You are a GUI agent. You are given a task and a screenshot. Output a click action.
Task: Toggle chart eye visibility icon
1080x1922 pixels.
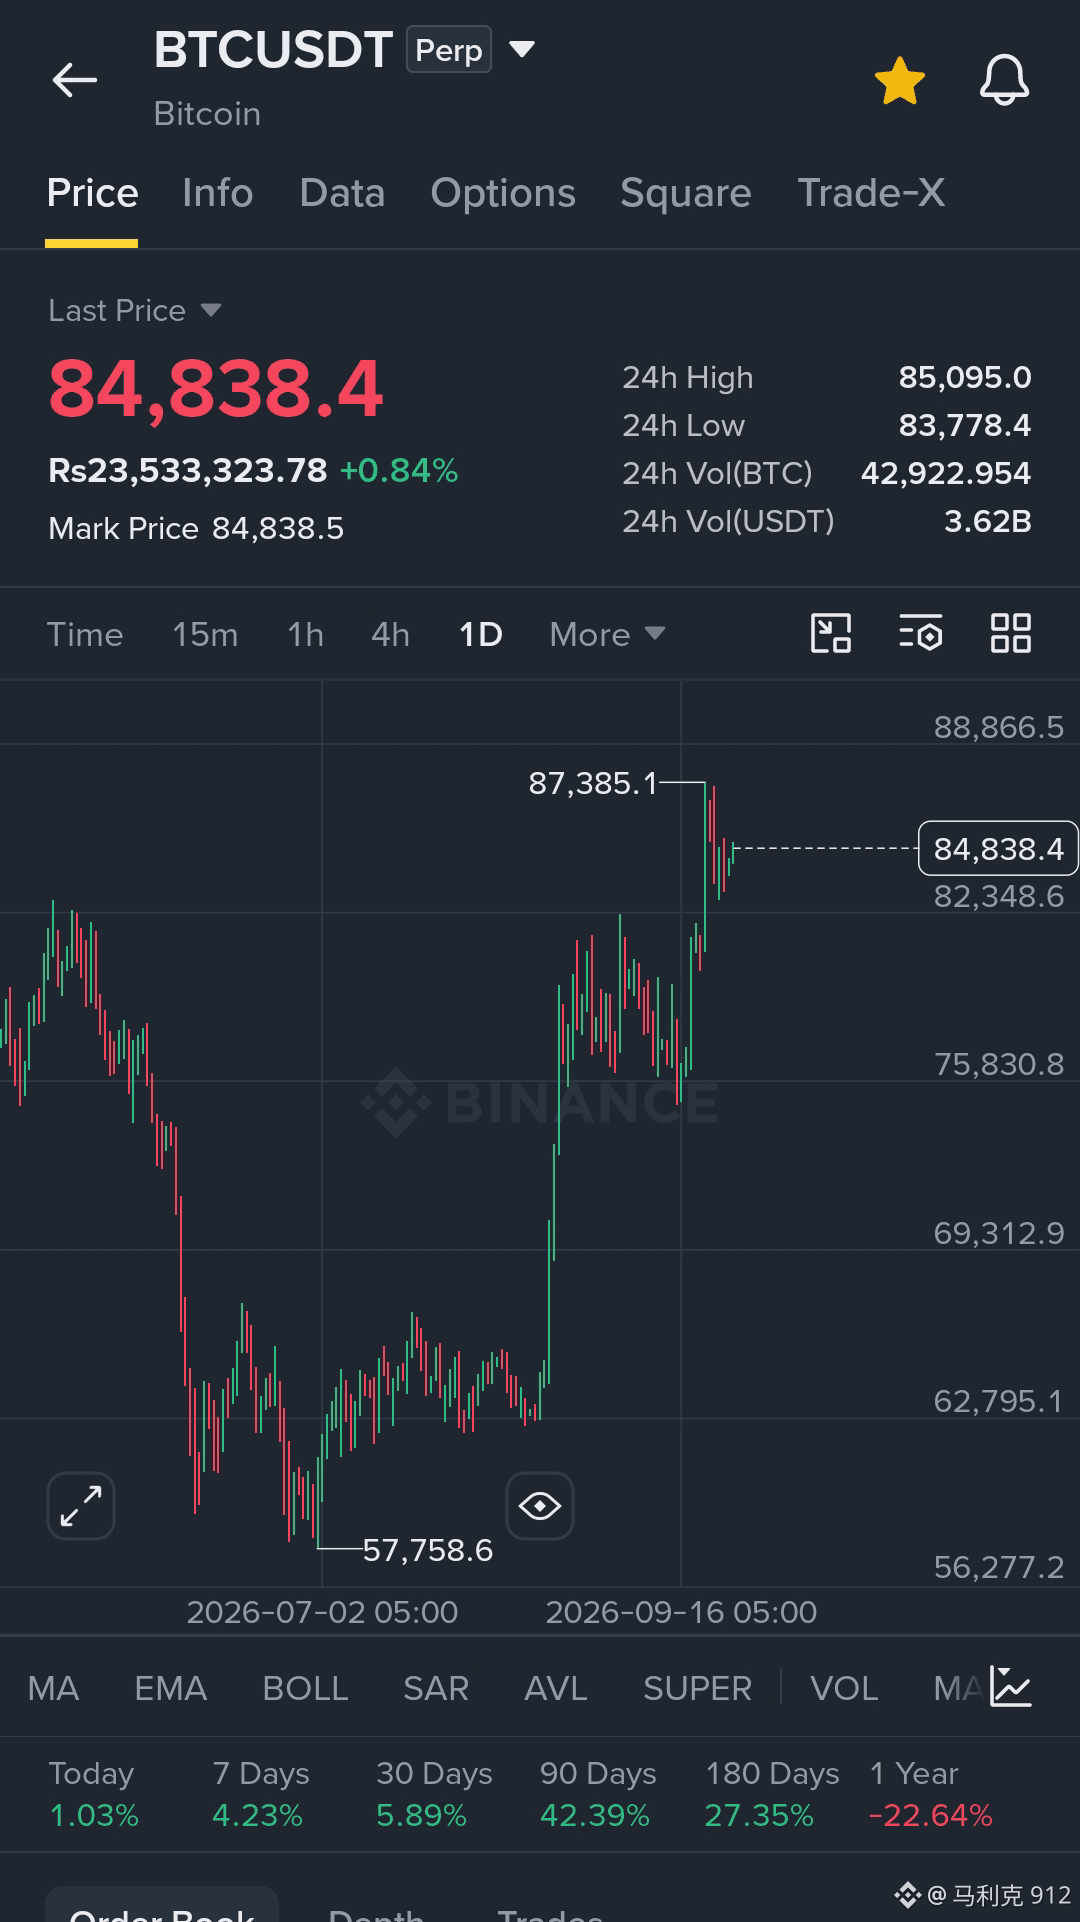pyautogui.click(x=540, y=1506)
